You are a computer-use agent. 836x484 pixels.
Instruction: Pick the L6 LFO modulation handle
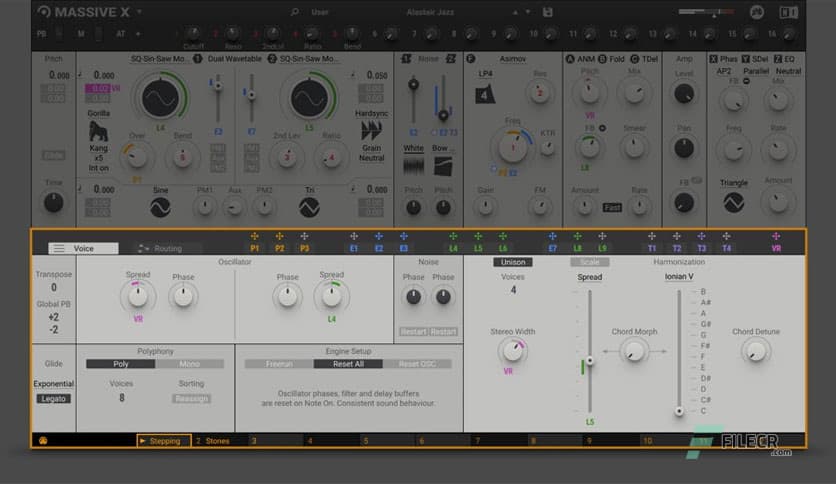tap(503, 236)
